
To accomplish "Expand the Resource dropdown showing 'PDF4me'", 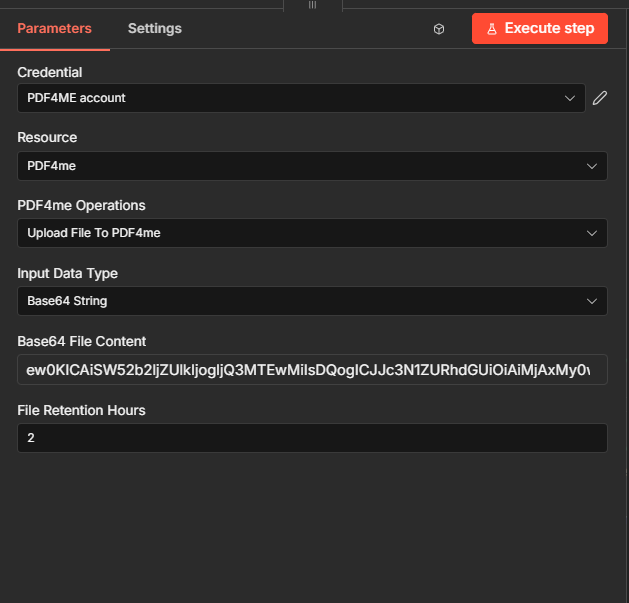I will click(300, 166).
